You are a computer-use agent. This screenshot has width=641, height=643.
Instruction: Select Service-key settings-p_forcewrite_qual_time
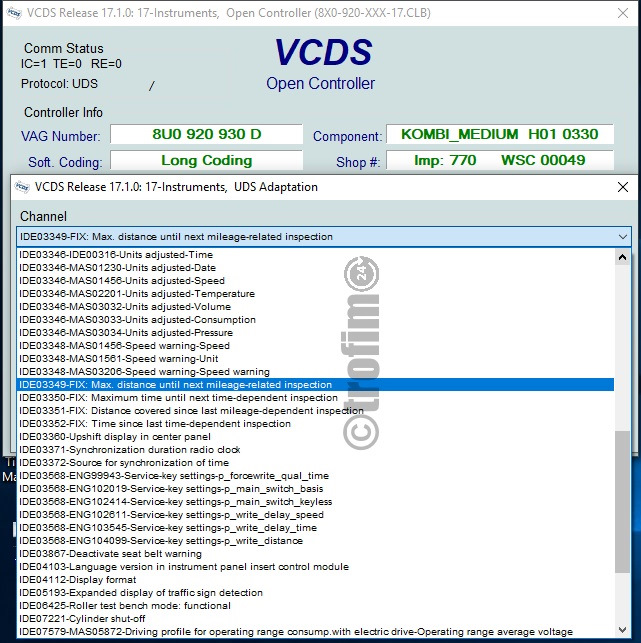pyautogui.click(x=315, y=476)
